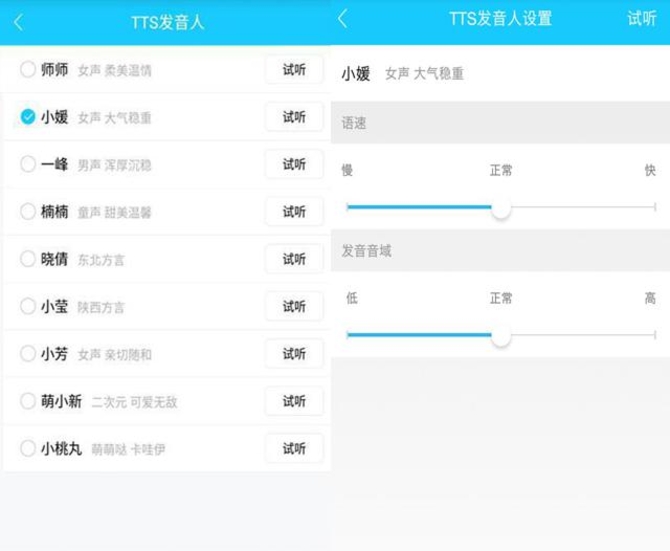This screenshot has height=551, width=670.
Task: Select the 小桃丸 voice radio button
Action: pos(28,449)
